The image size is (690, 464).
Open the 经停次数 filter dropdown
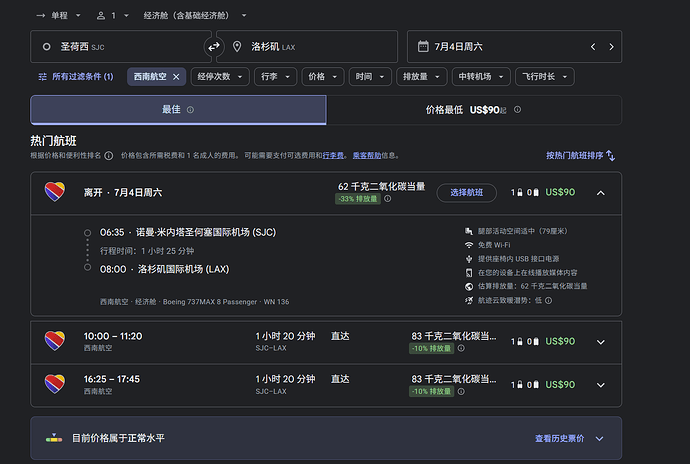point(220,77)
